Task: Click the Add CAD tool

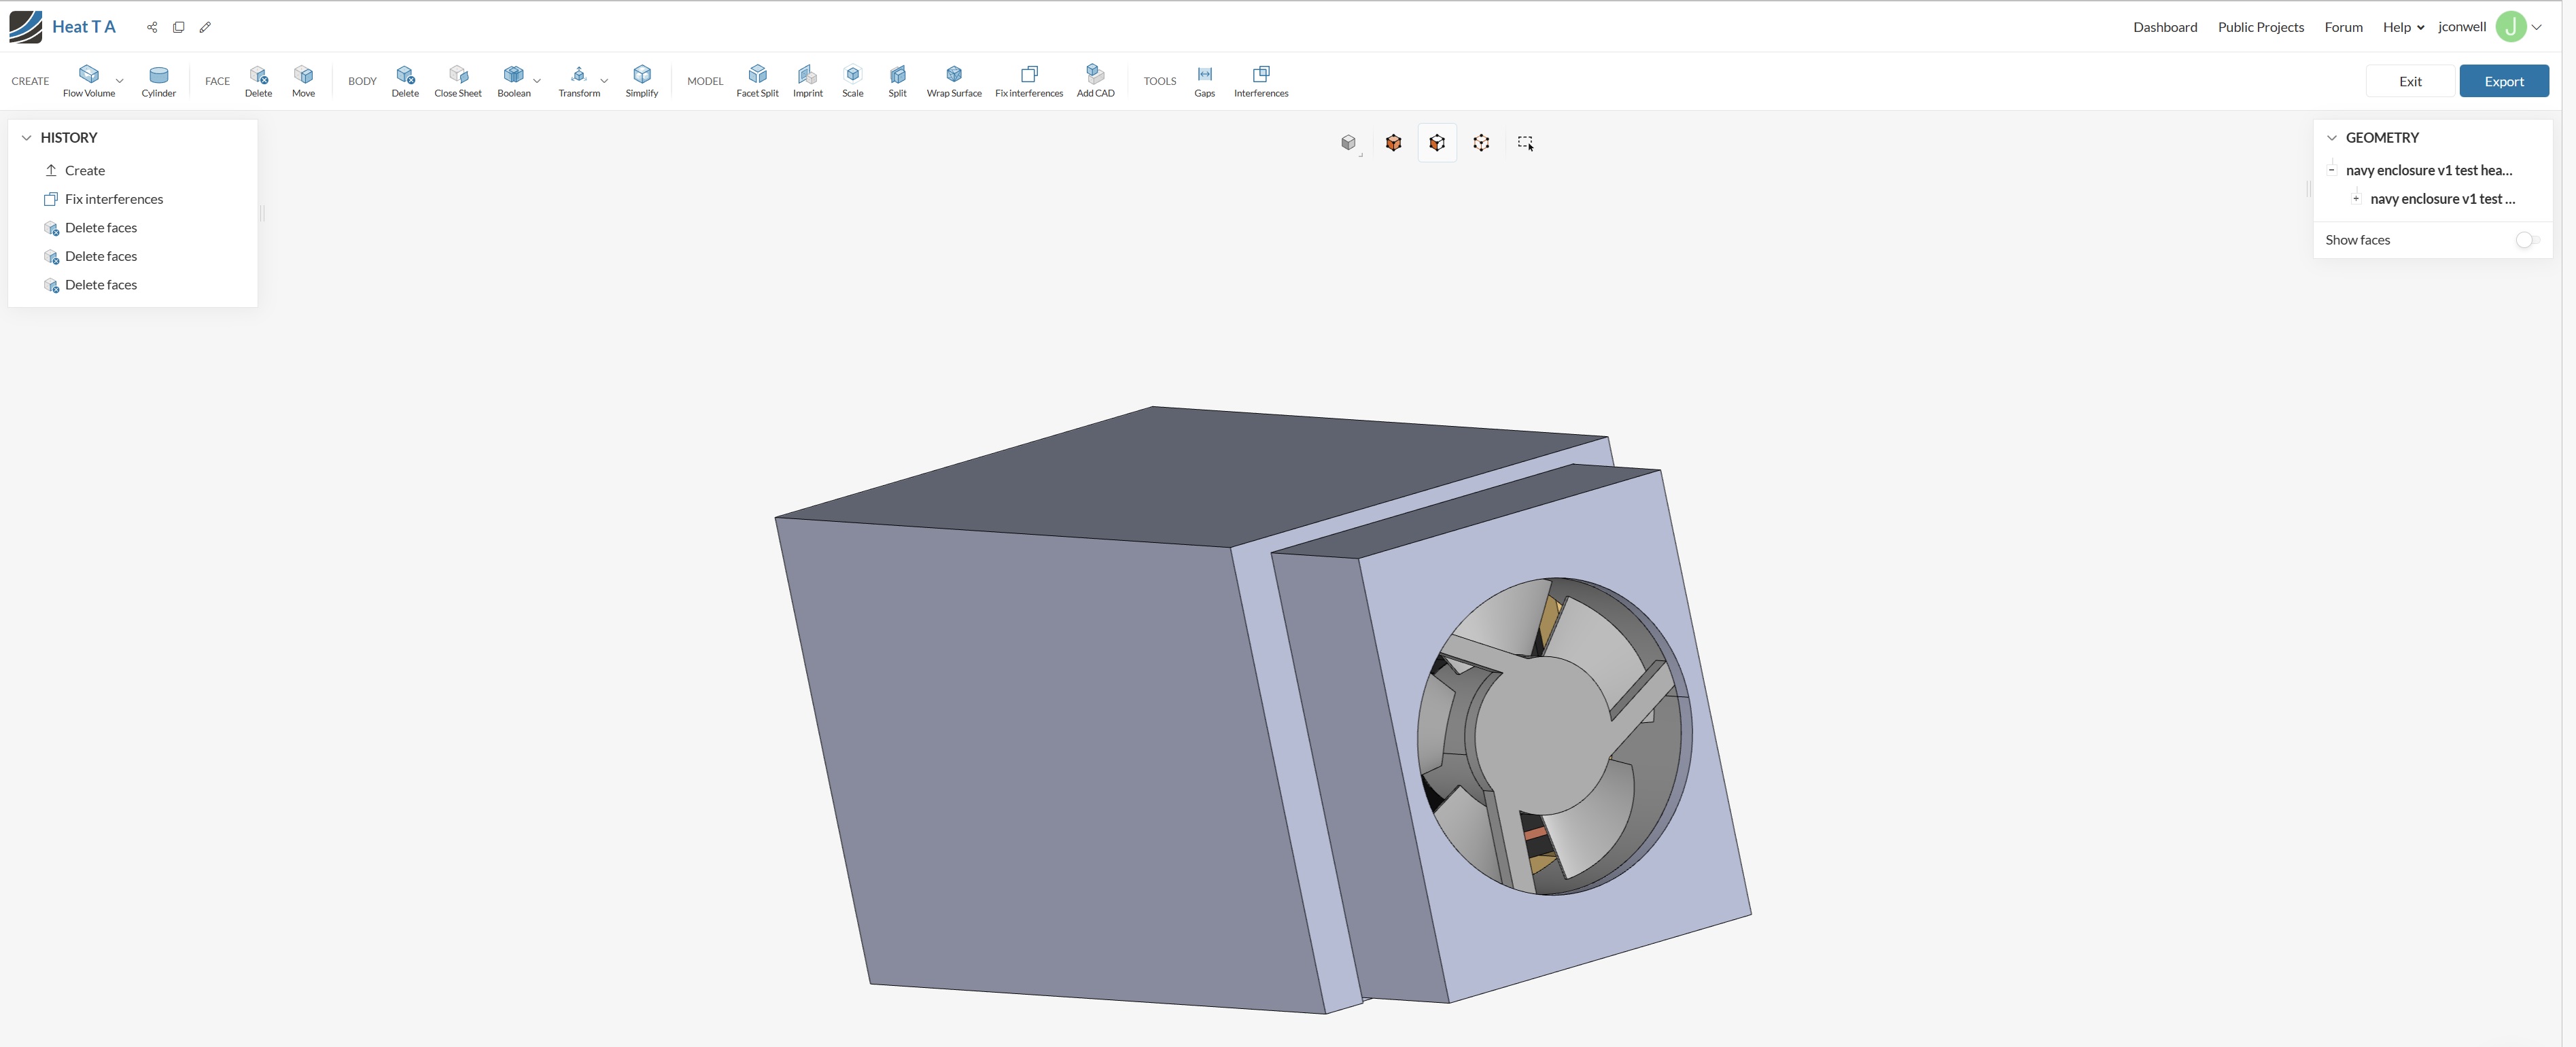Action: coord(1095,81)
